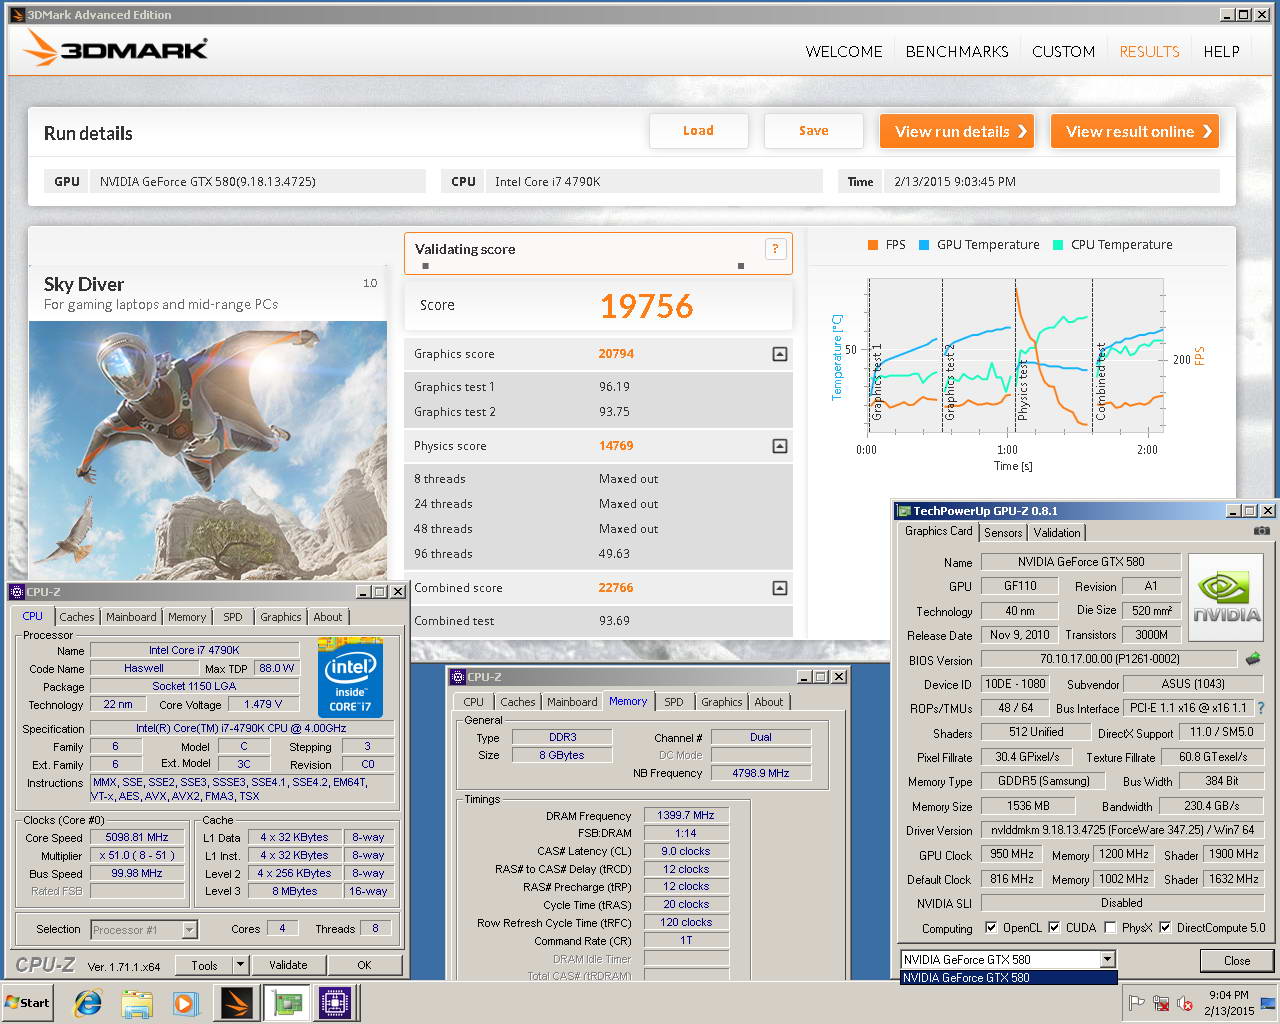Screen dimensions: 1280x1024
Task: Collapse the Combined score section
Action: click(x=780, y=588)
